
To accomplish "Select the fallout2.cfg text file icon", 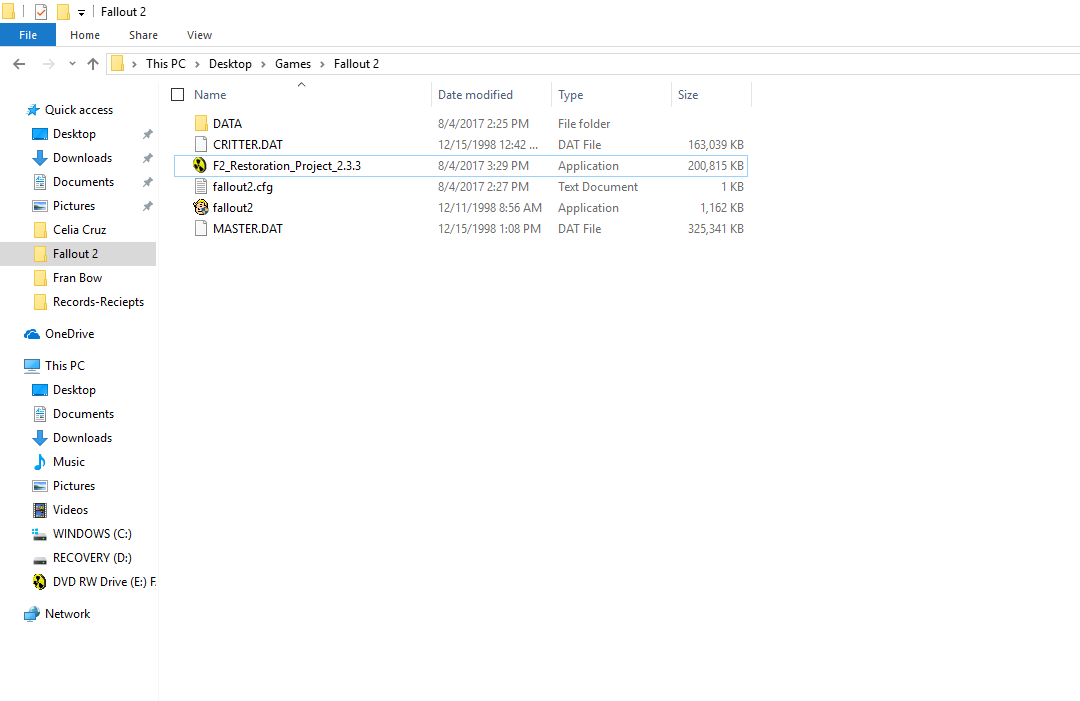I will pyautogui.click(x=200, y=187).
